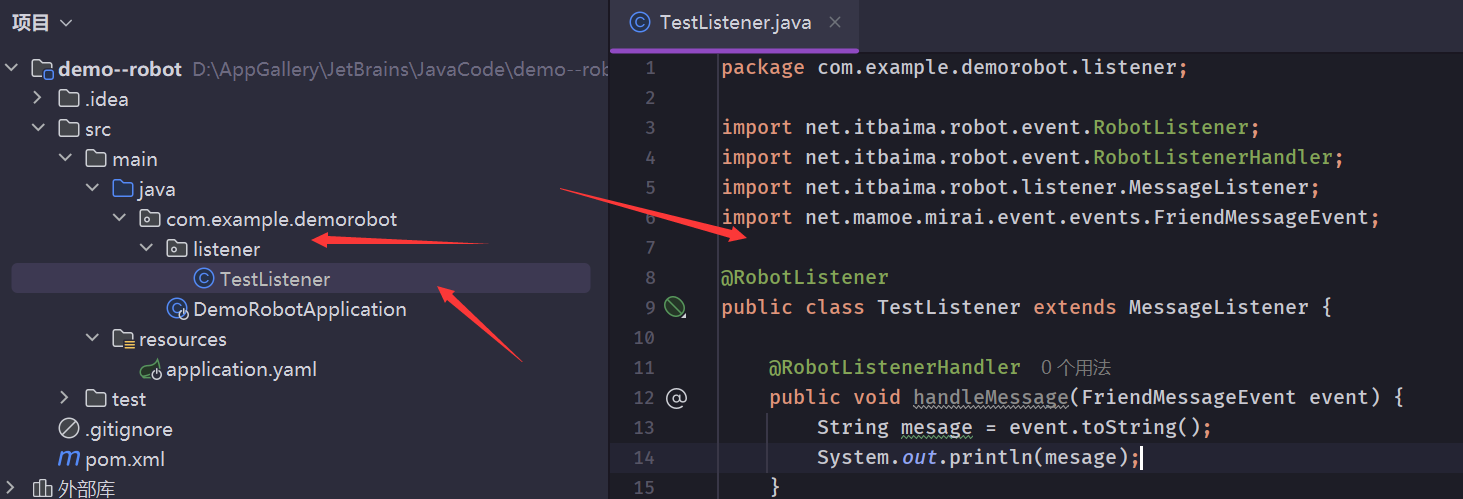
Task: Expand the .idea folder
Action: click(38, 99)
